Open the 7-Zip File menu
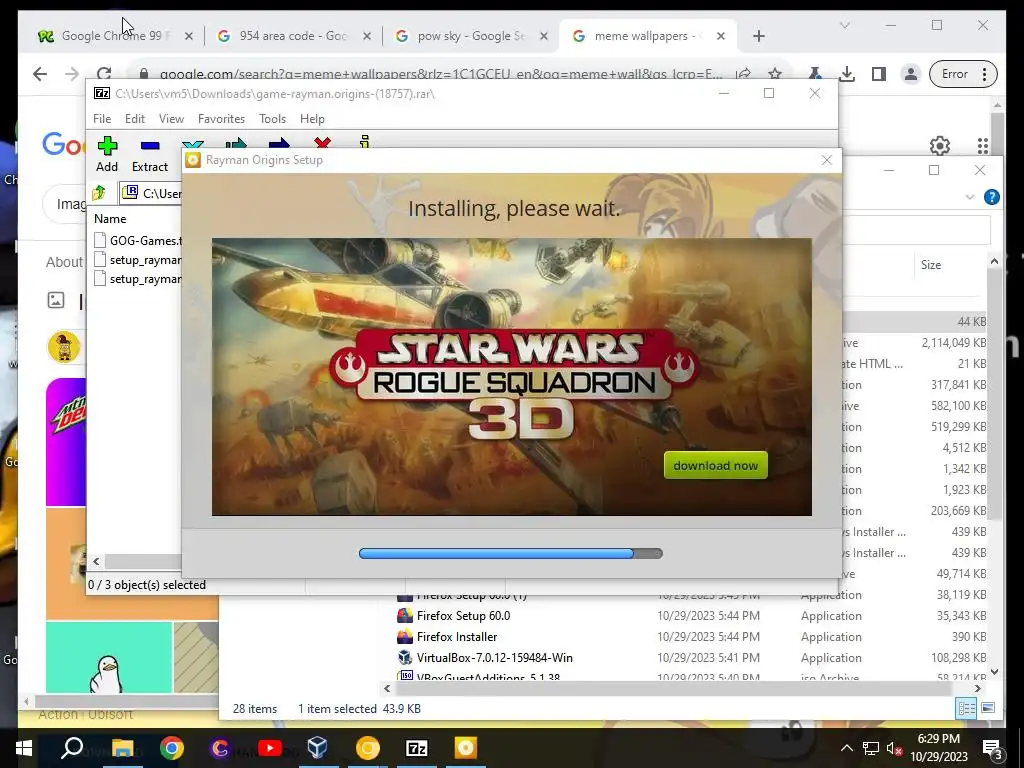The image size is (1024, 768). coord(102,119)
